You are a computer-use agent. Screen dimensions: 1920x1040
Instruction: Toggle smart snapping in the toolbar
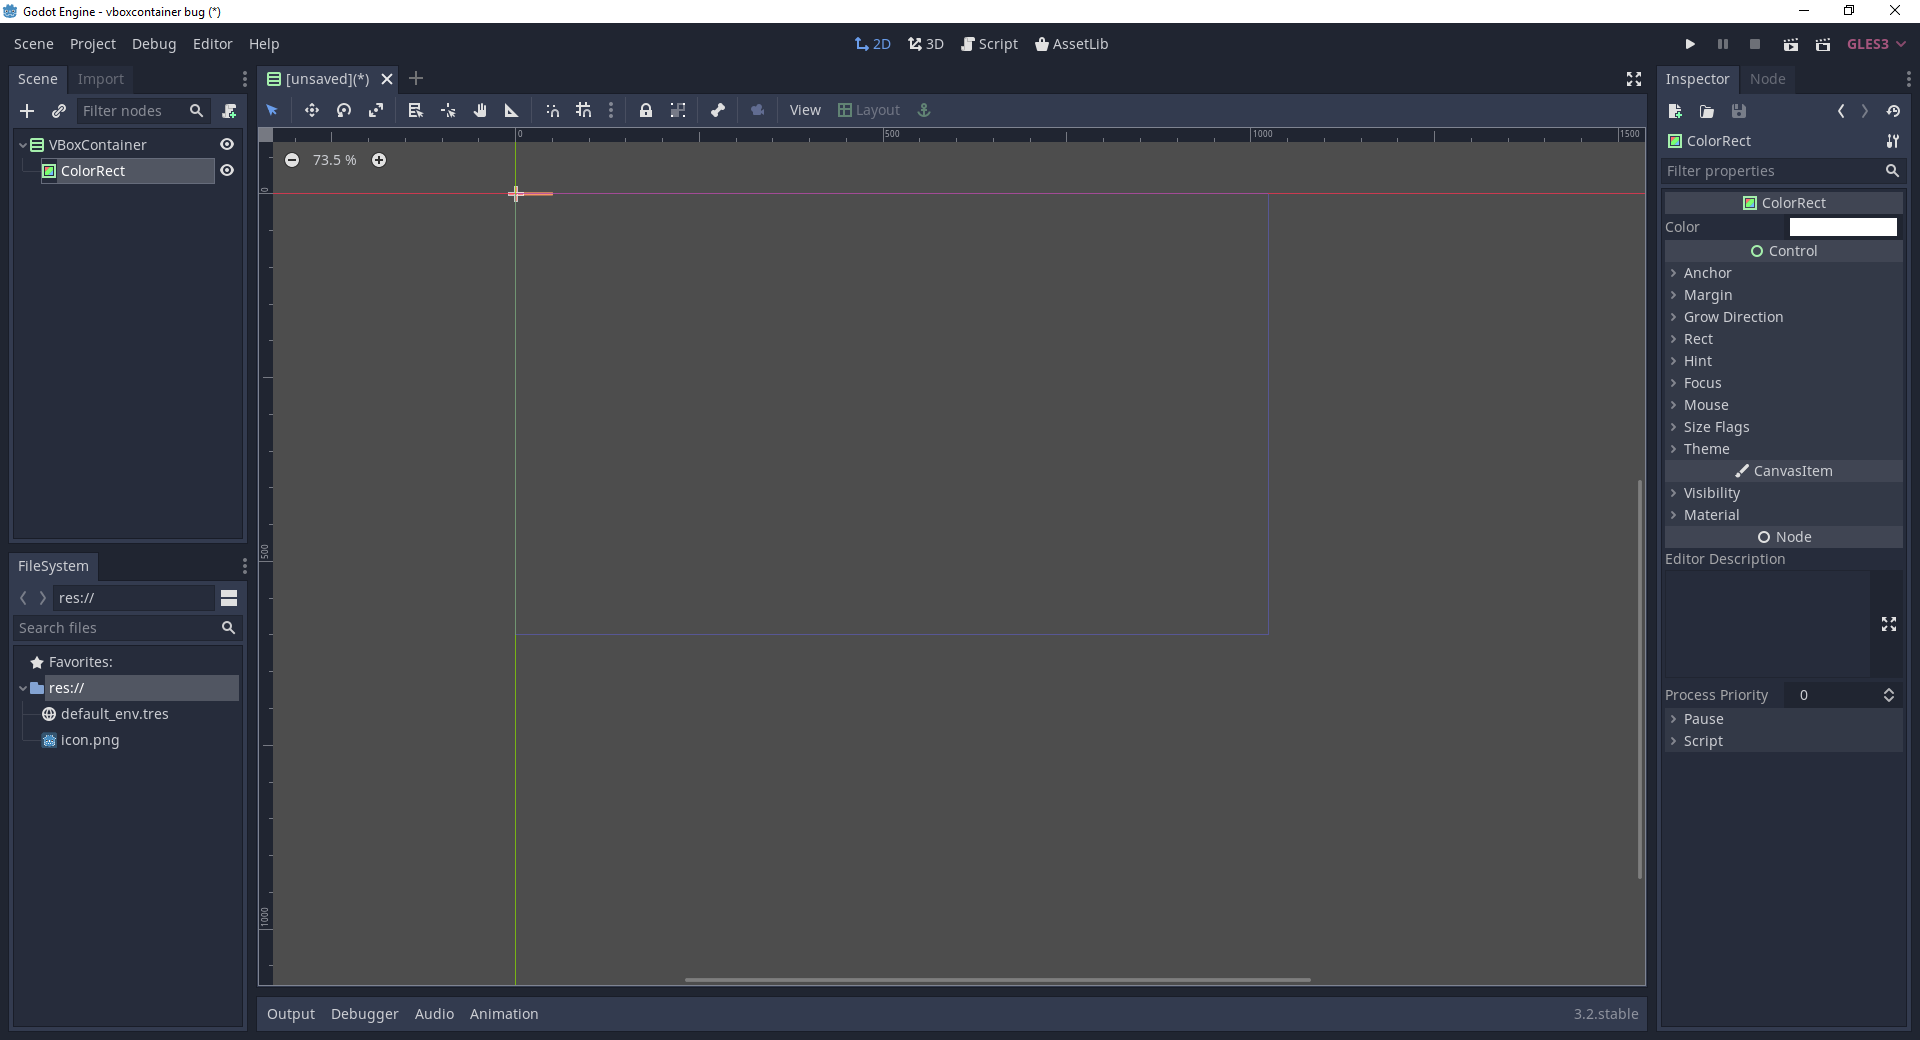[552, 110]
